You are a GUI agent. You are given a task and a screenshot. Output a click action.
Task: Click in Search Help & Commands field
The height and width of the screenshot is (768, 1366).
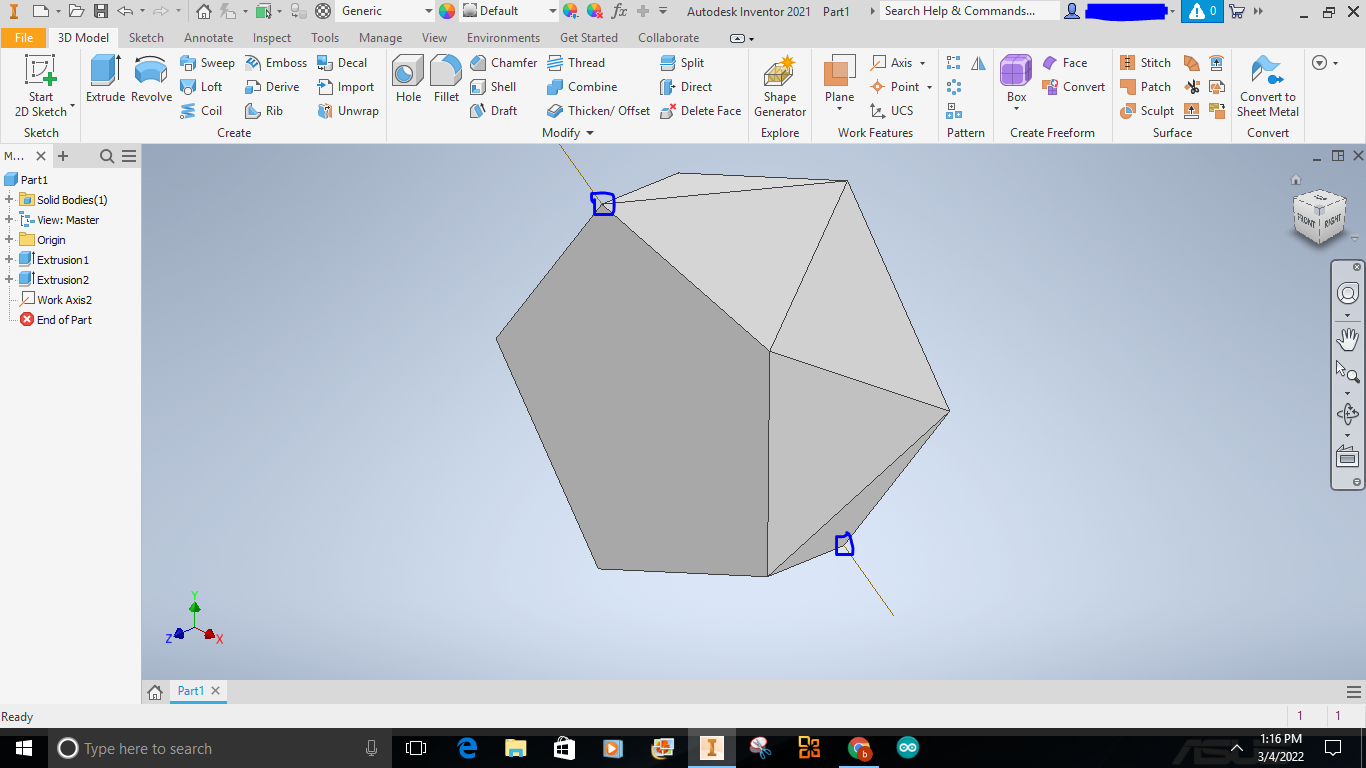[968, 11]
